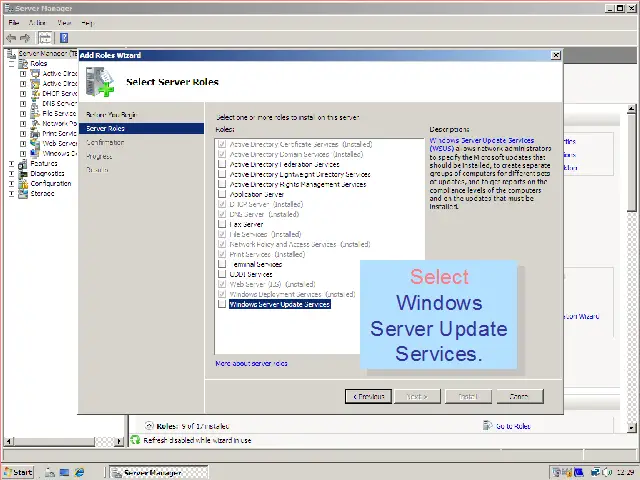640x480 pixels.
Task: Expand the Configuration tree node
Action: (x=11, y=184)
